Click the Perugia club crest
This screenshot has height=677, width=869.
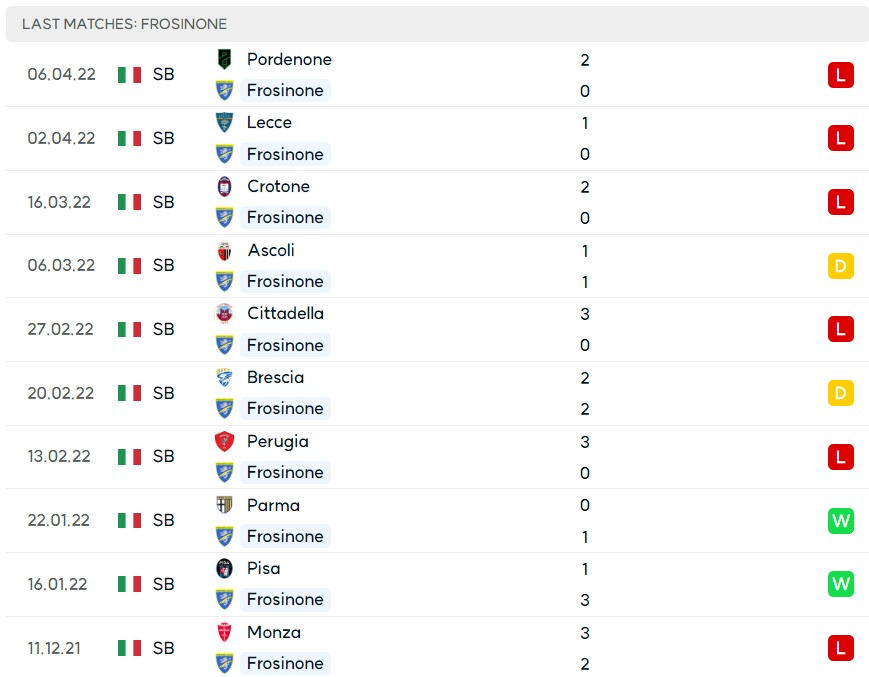224,442
